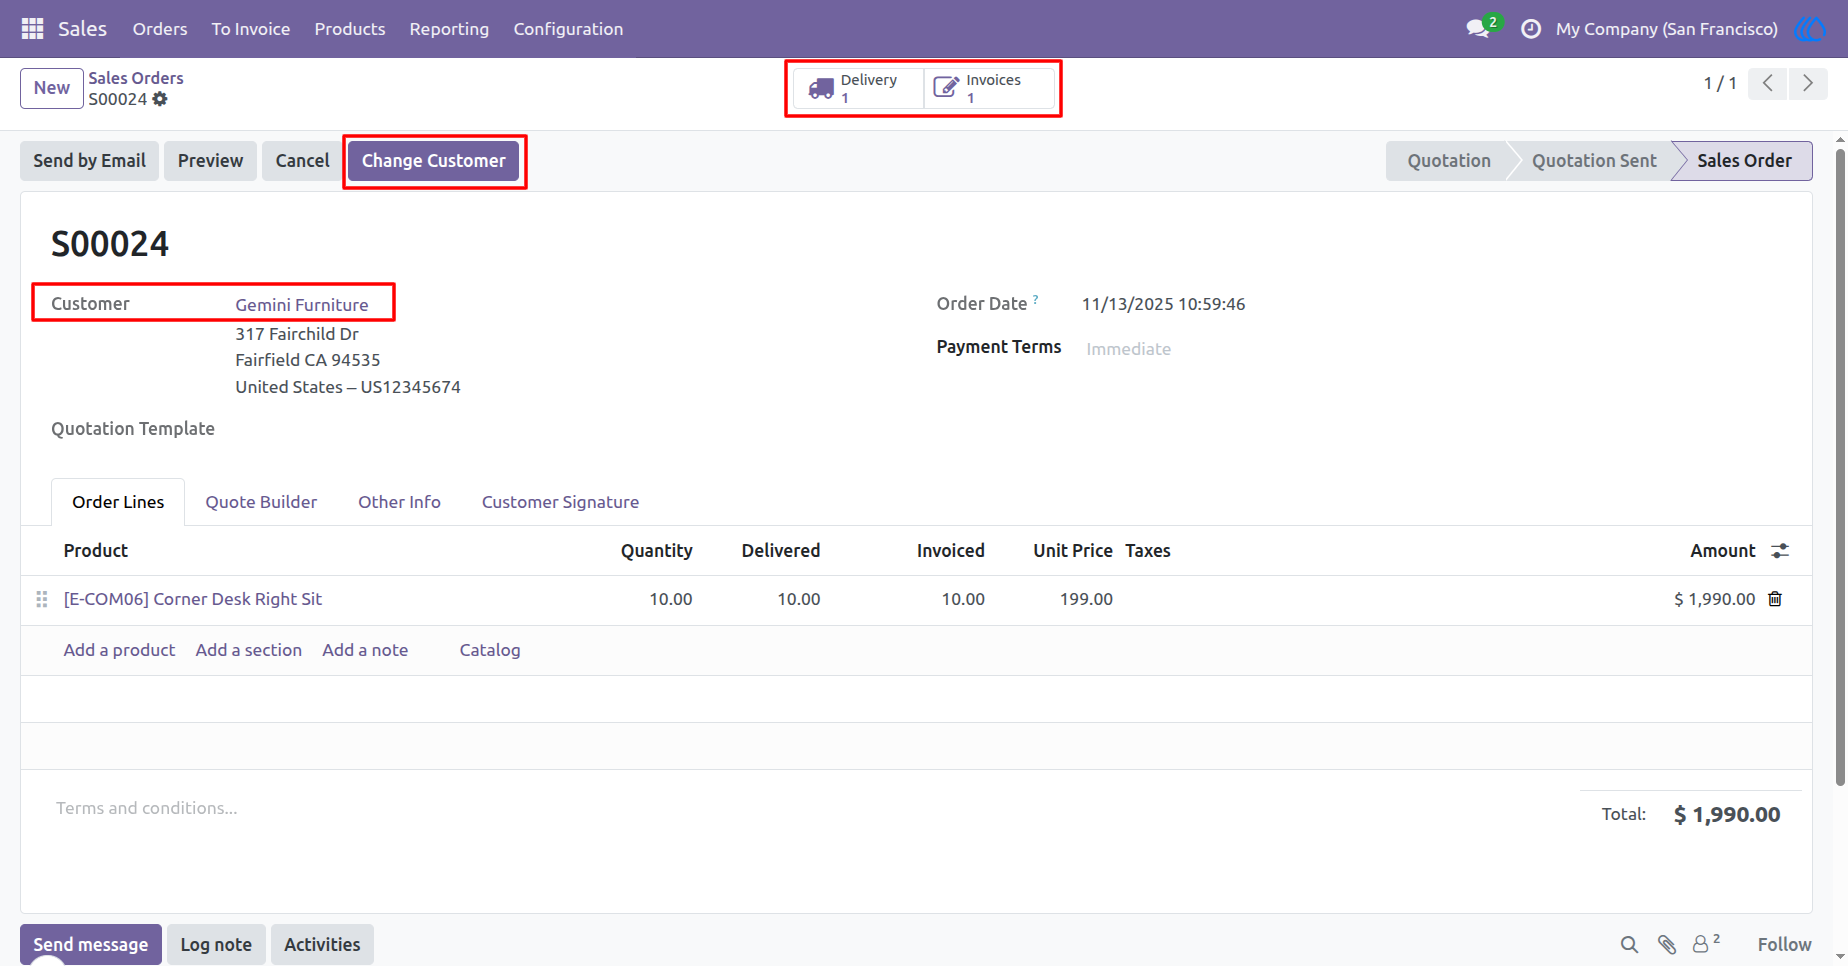This screenshot has height=966, width=1848.
Task: Open the apps grid menu icon
Action: 32,29
